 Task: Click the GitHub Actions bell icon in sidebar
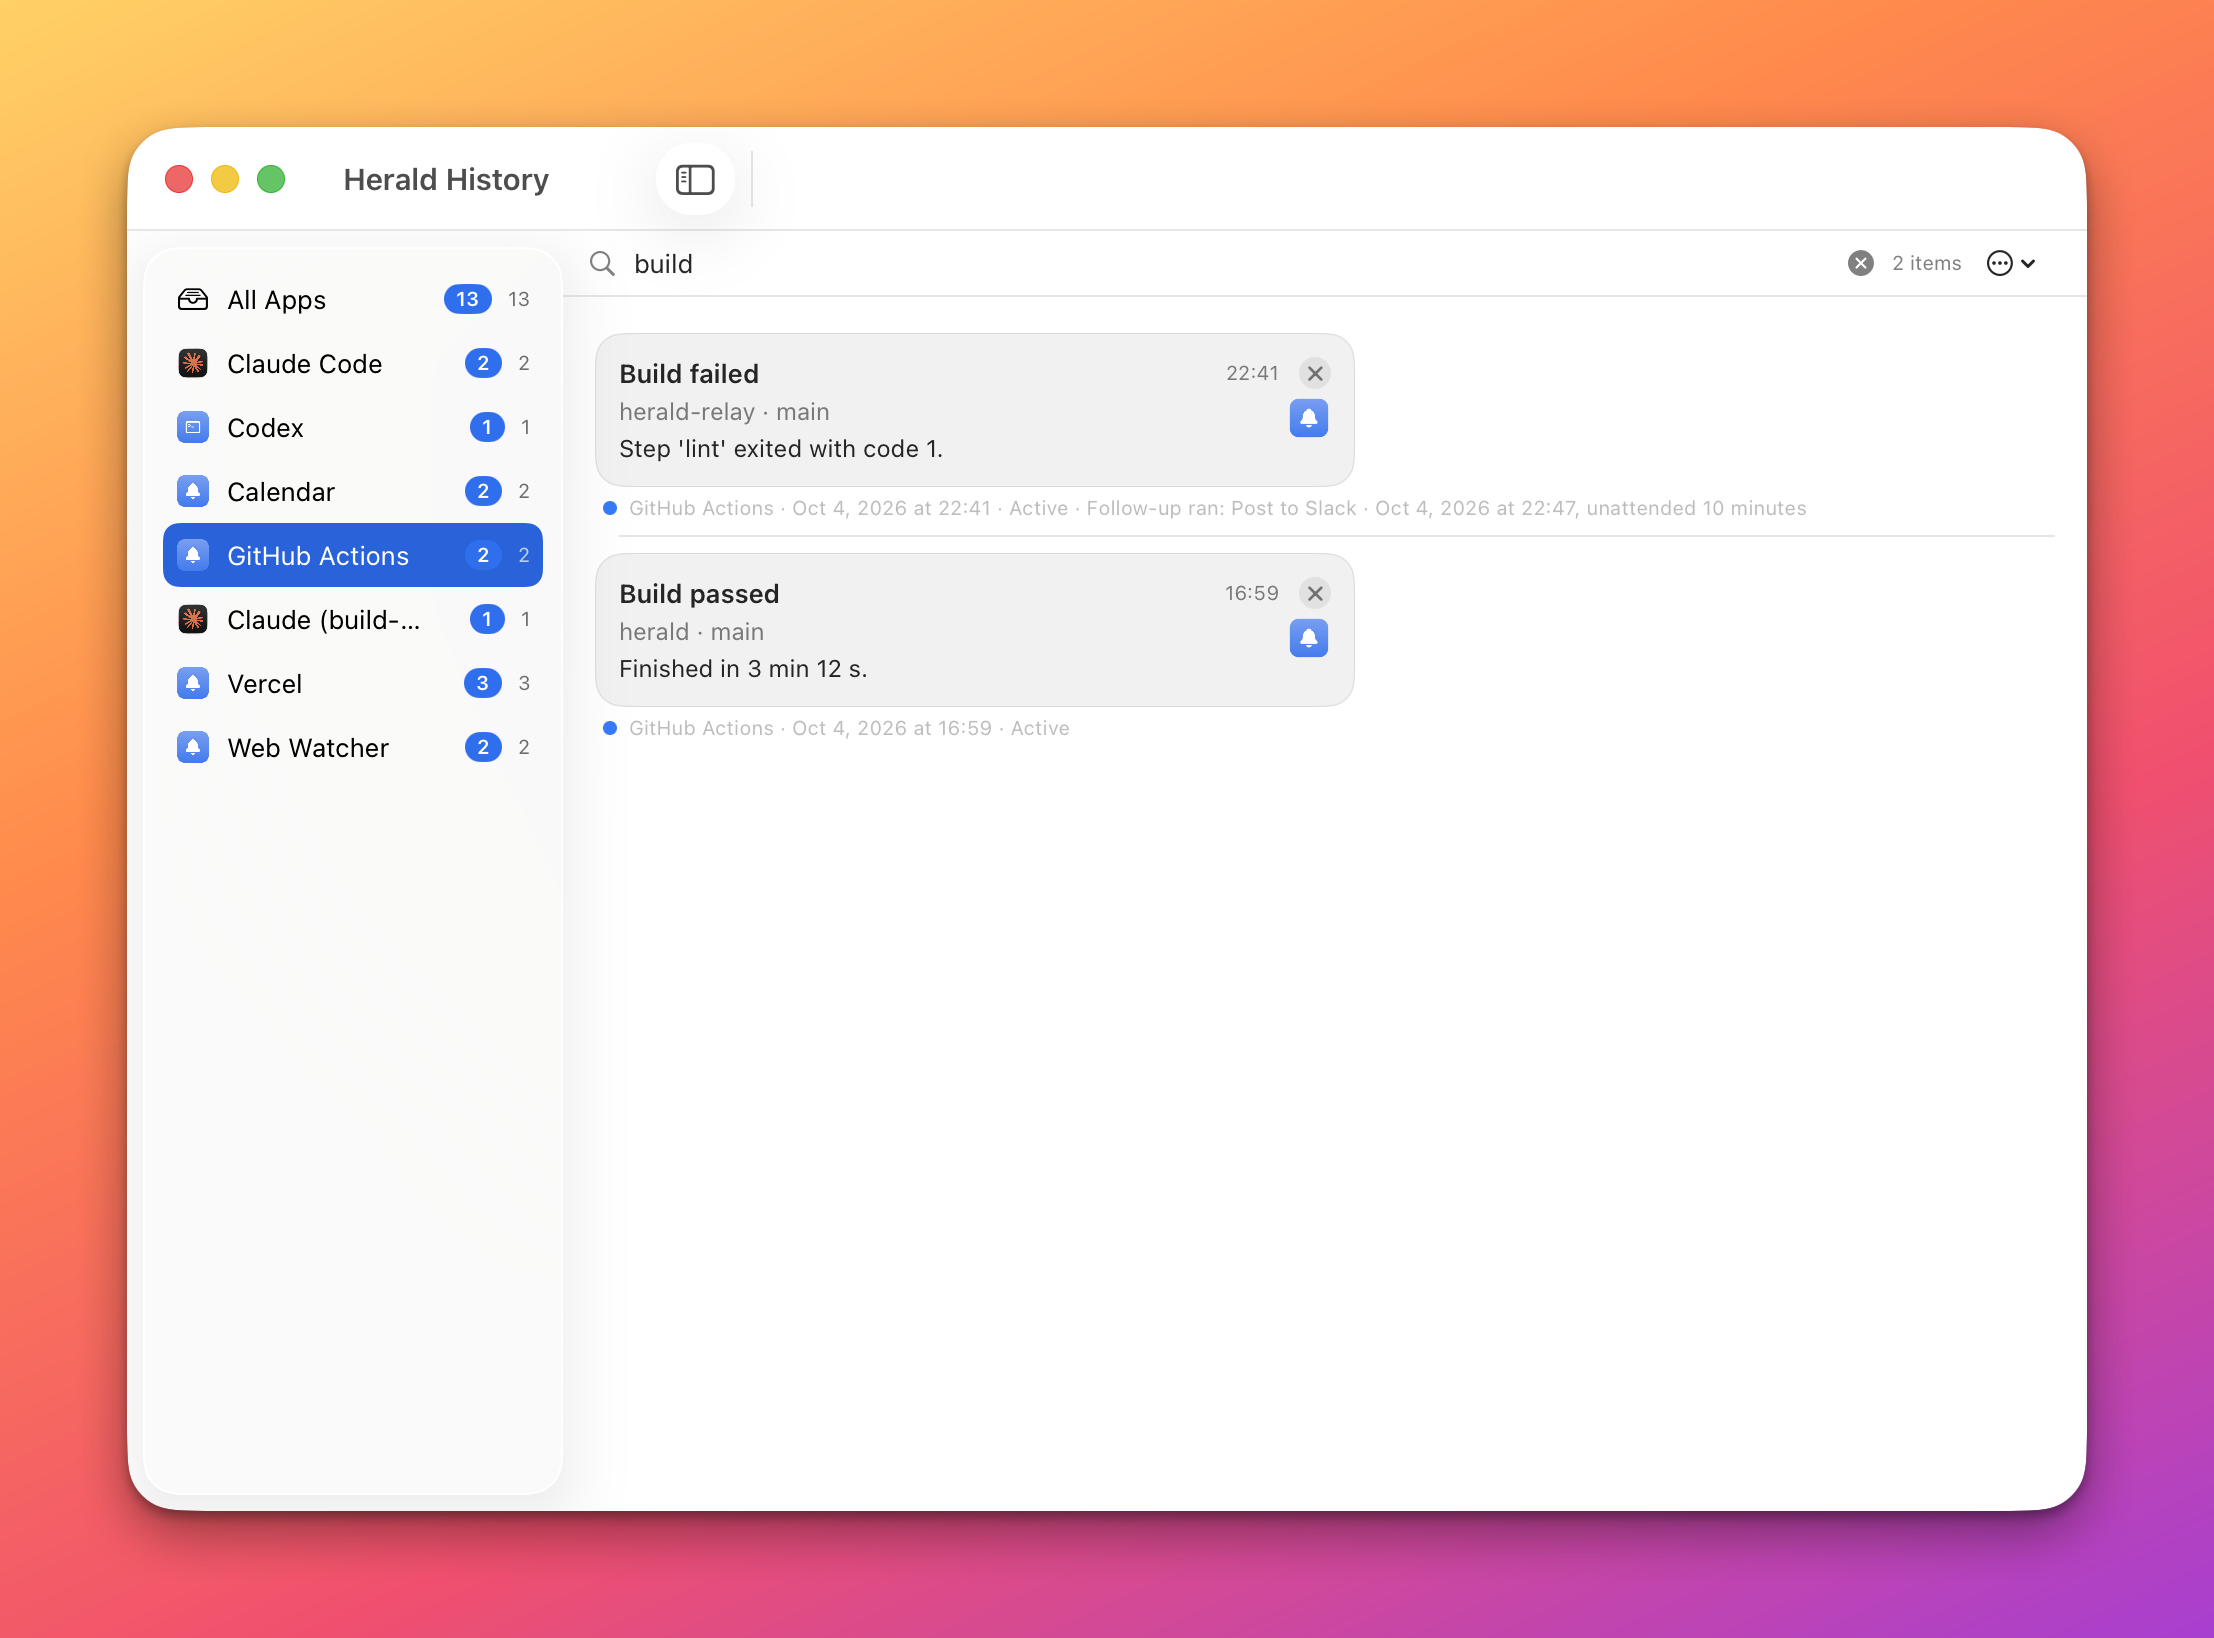[x=193, y=555]
